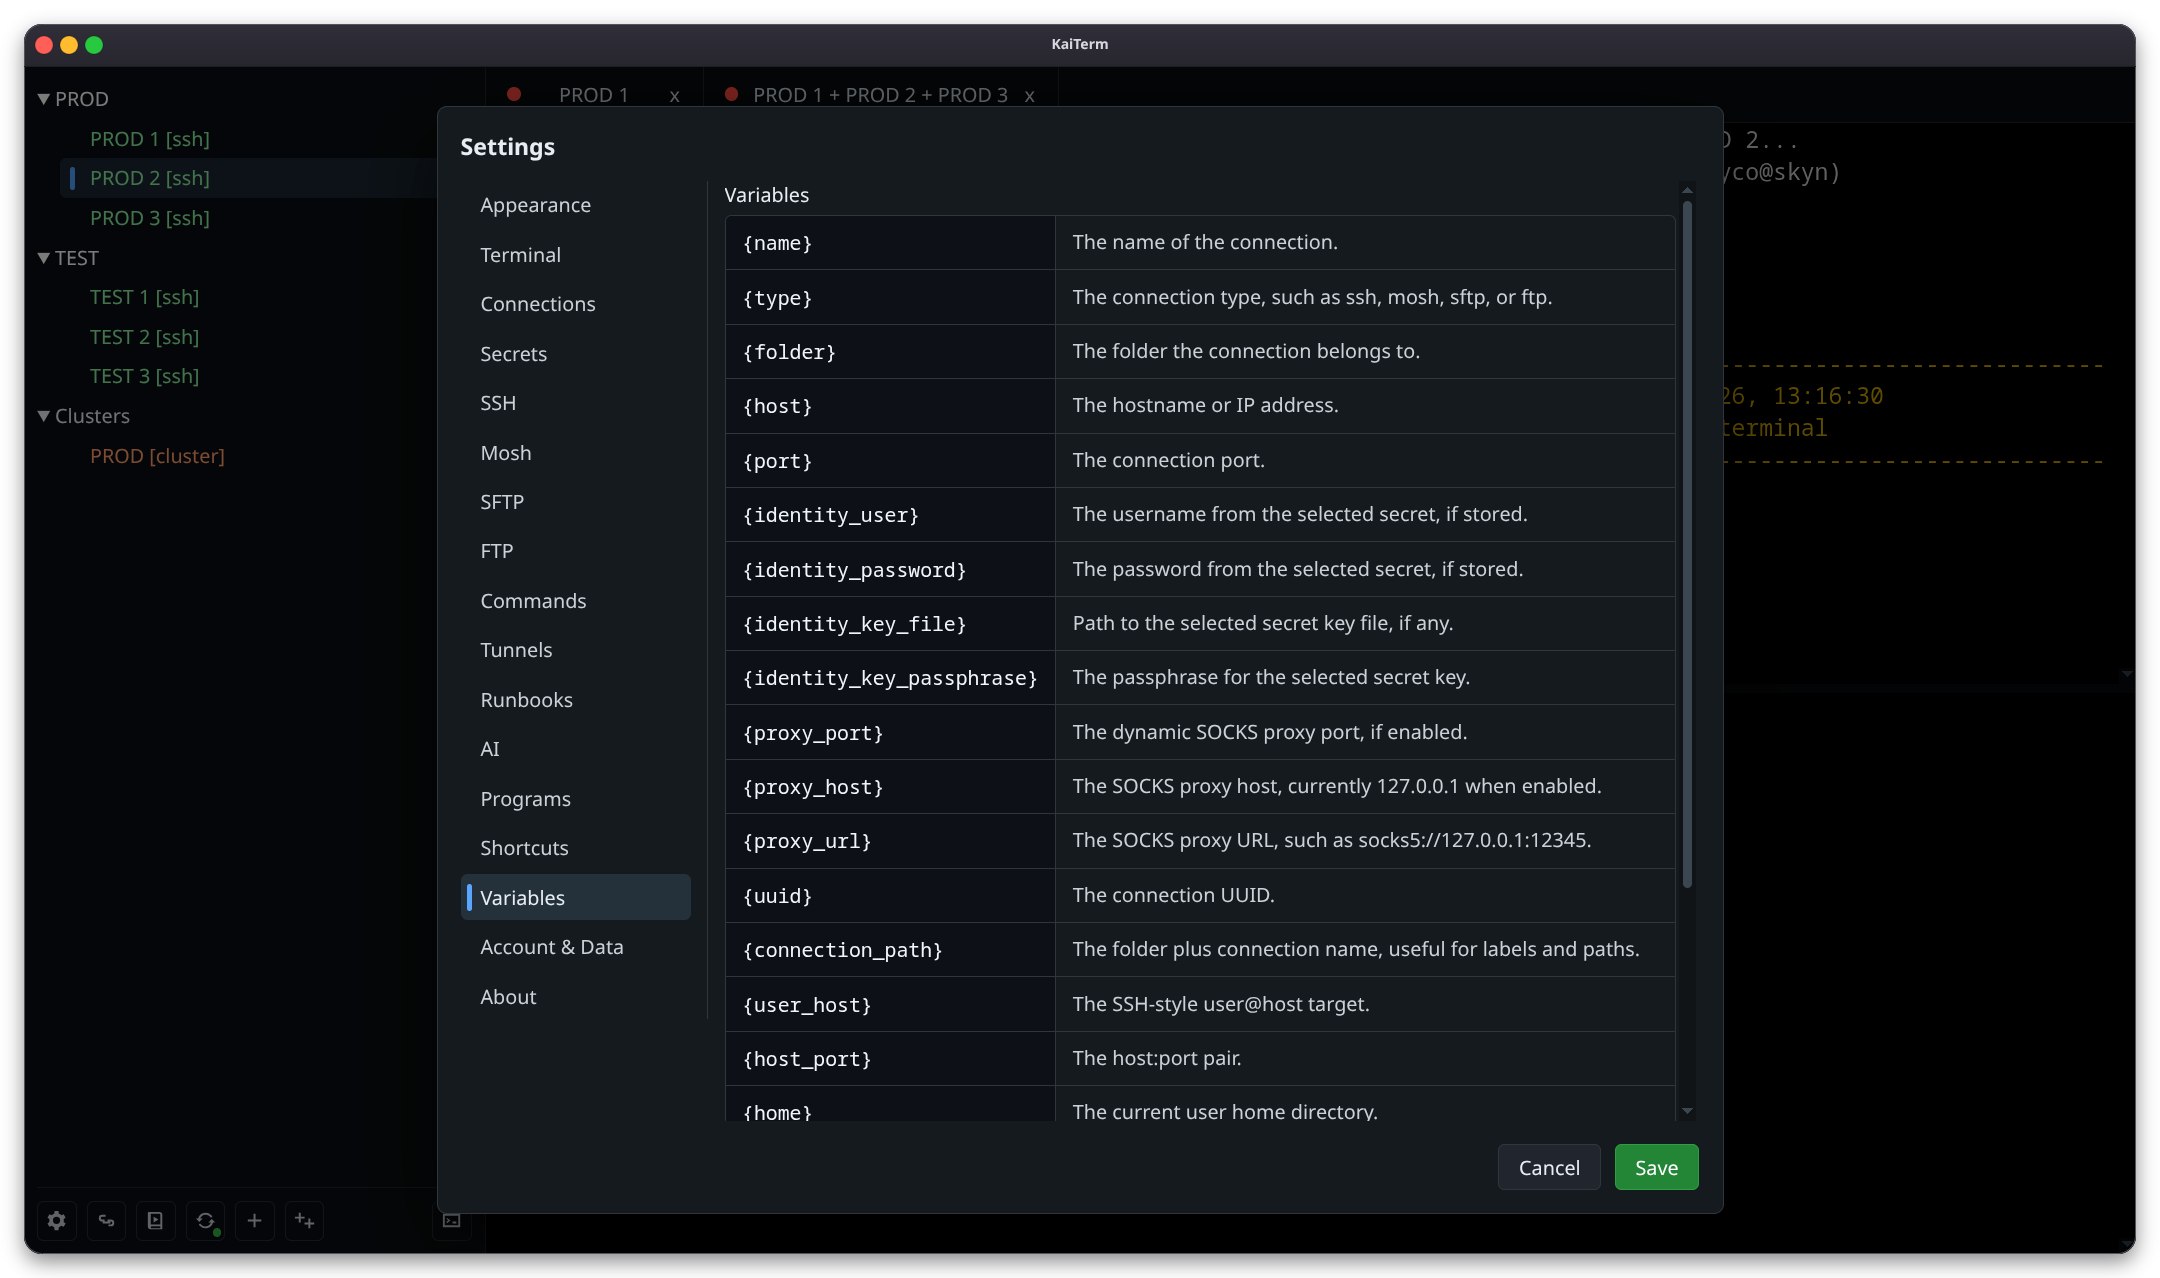The height and width of the screenshot is (1278, 2160).
Task: Select the TEST 1 [ssh] connection
Action: click(x=145, y=297)
